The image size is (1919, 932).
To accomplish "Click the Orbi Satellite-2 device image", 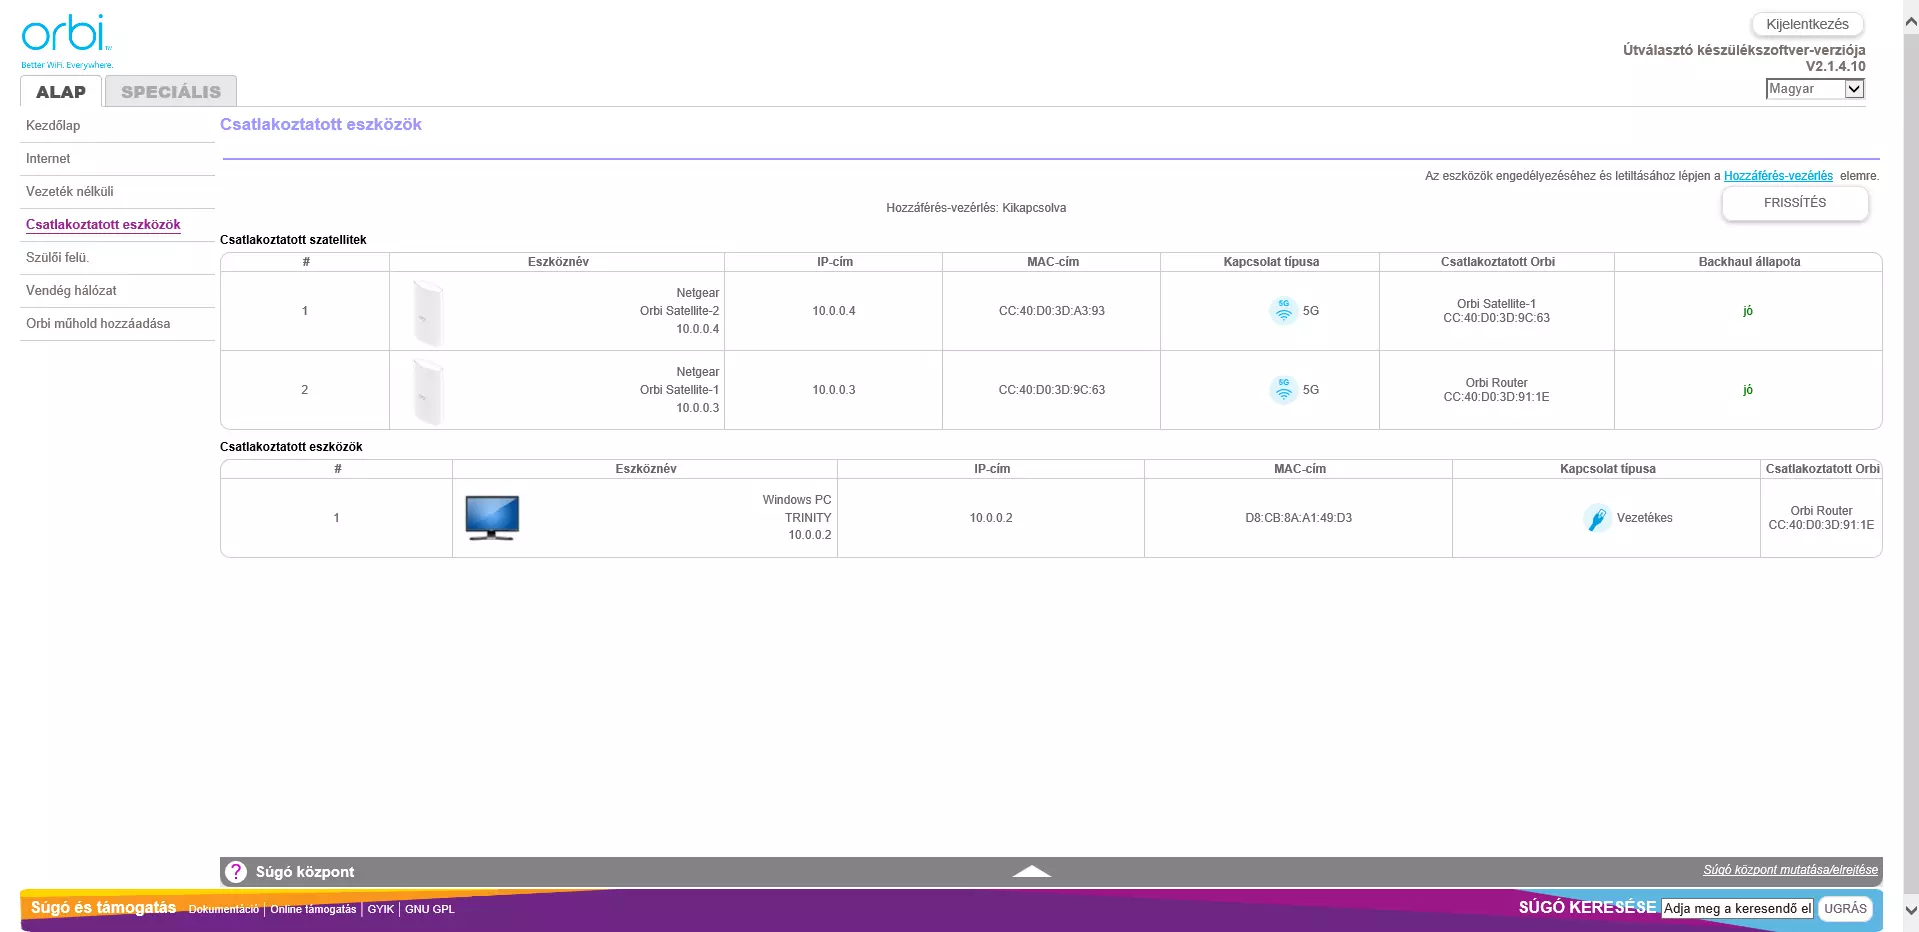I will [x=428, y=313].
